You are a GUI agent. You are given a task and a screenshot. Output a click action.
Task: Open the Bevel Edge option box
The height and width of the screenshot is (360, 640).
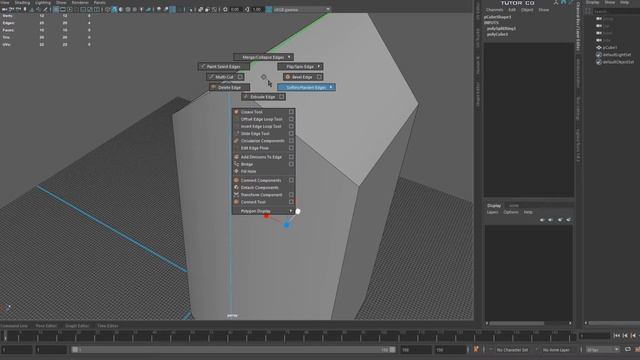click(x=319, y=77)
